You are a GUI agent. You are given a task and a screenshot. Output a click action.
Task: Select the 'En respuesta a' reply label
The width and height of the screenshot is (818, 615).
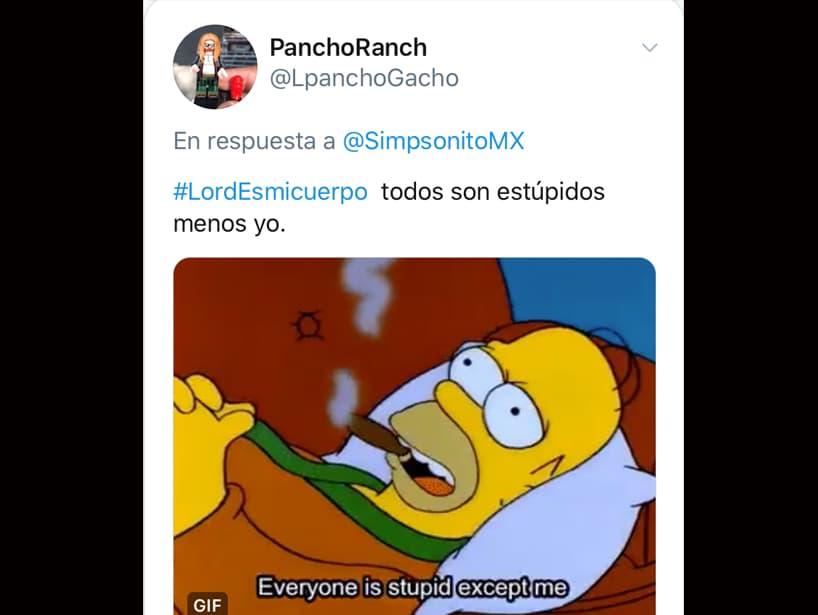(x=254, y=141)
